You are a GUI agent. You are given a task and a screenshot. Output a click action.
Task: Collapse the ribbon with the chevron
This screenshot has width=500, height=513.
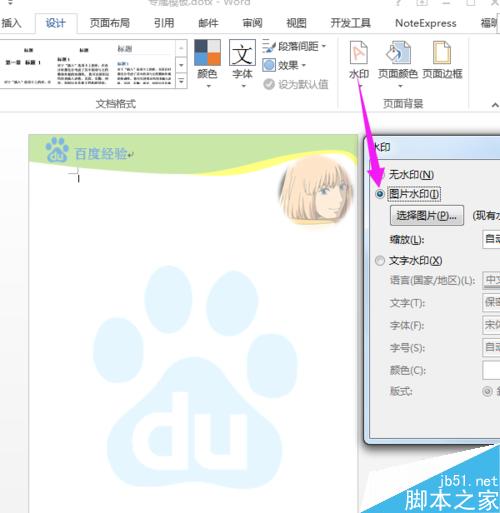(x=495, y=105)
